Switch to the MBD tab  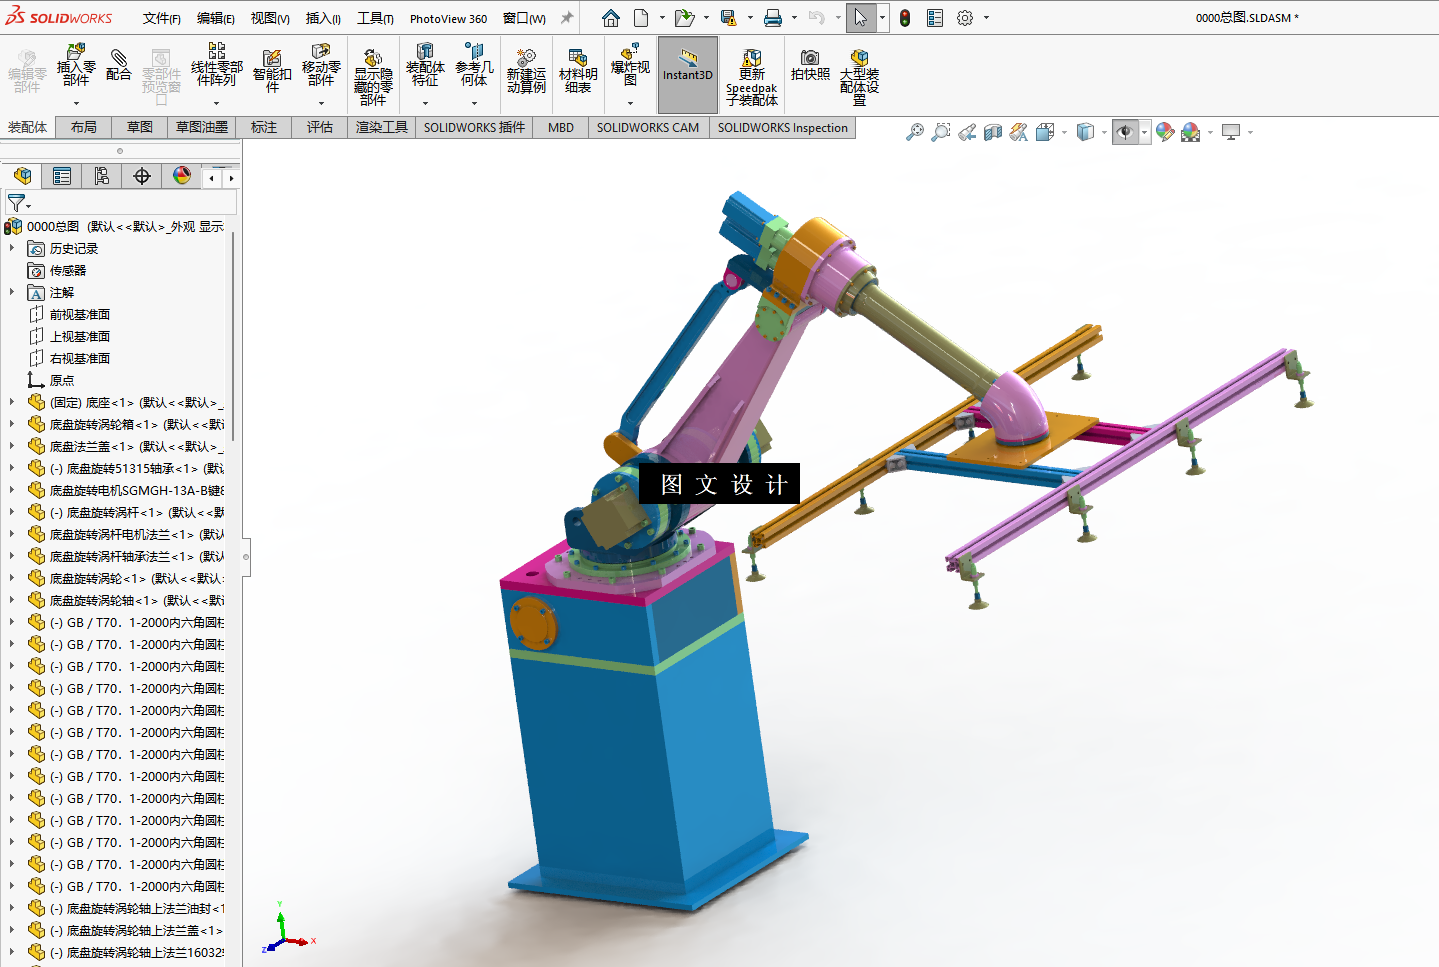click(x=561, y=127)
